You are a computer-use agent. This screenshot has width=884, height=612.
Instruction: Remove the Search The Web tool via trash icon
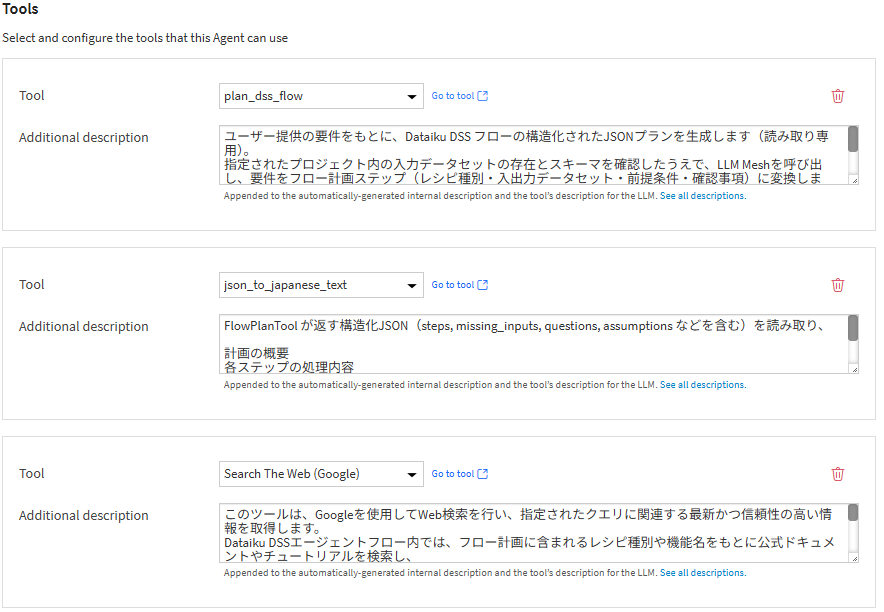pos(838,474)
